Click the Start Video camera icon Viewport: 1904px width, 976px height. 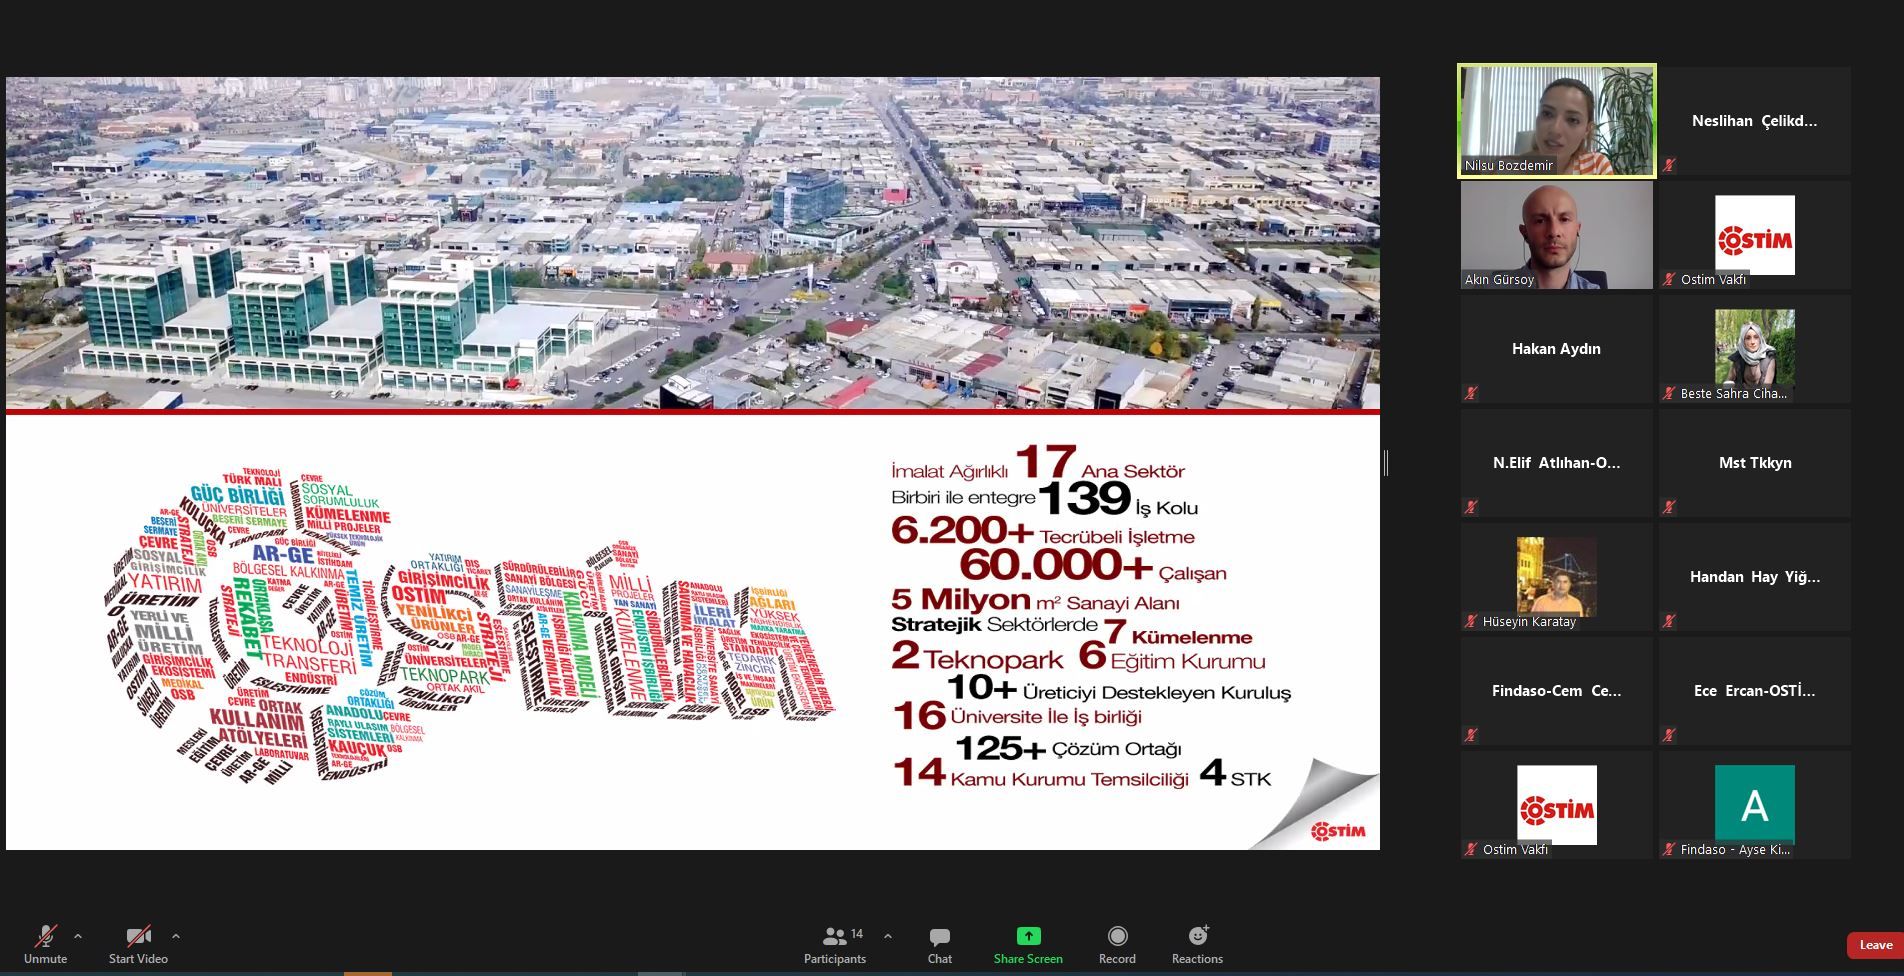pyautogui.click(x=138, y=937)
